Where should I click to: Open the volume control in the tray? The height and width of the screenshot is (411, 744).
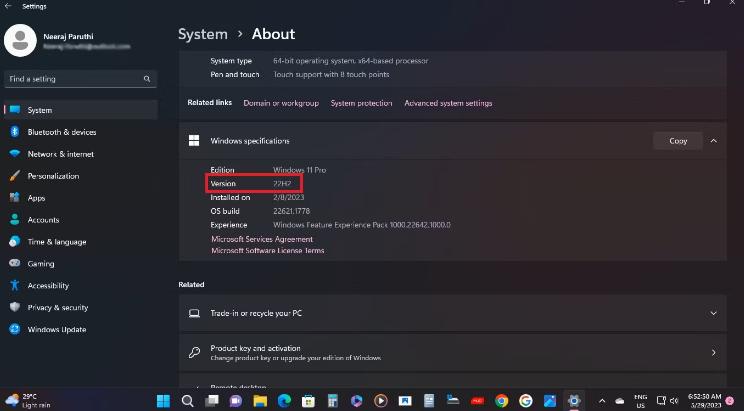(674, 401)
